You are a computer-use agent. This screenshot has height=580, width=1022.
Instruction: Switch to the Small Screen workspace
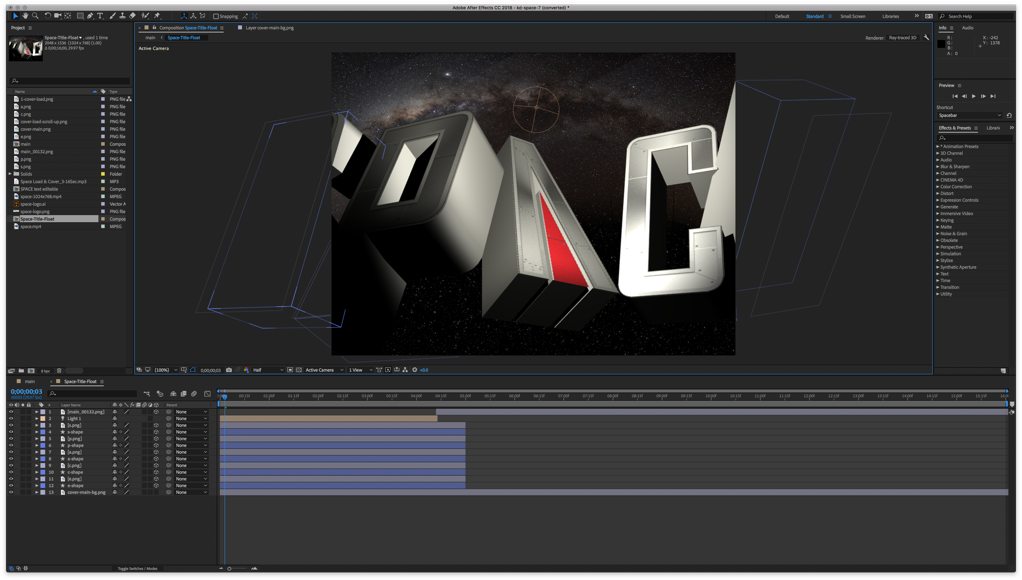(x=853, y=16)
